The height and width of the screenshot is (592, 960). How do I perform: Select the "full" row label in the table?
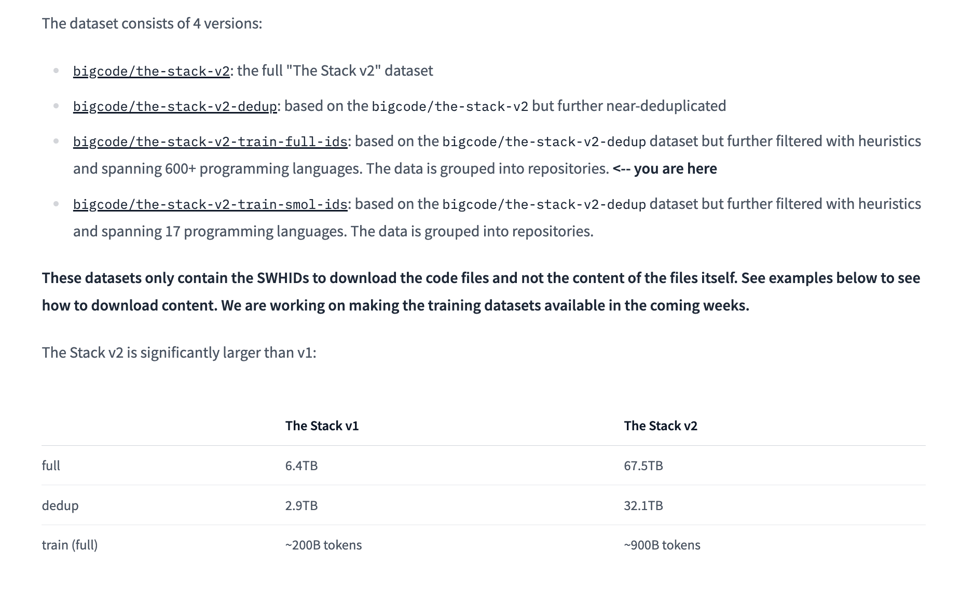[x=51, y=466]
